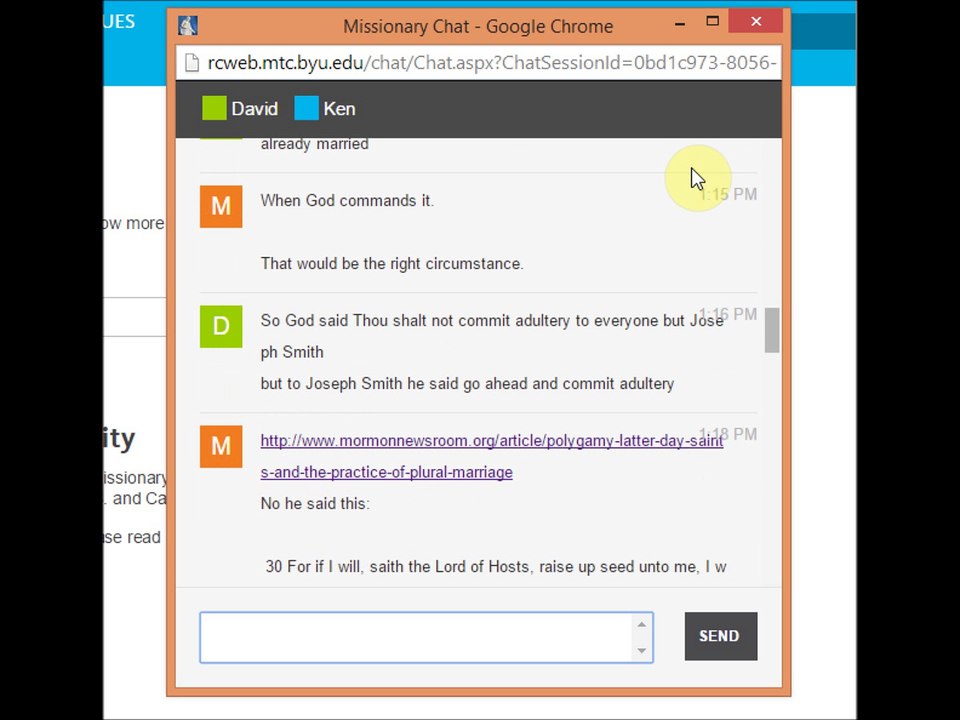Close the Missionary Chat window
The height and width of the screenshot is (720, 960).
pyautogui.click(x=756, y=21)
